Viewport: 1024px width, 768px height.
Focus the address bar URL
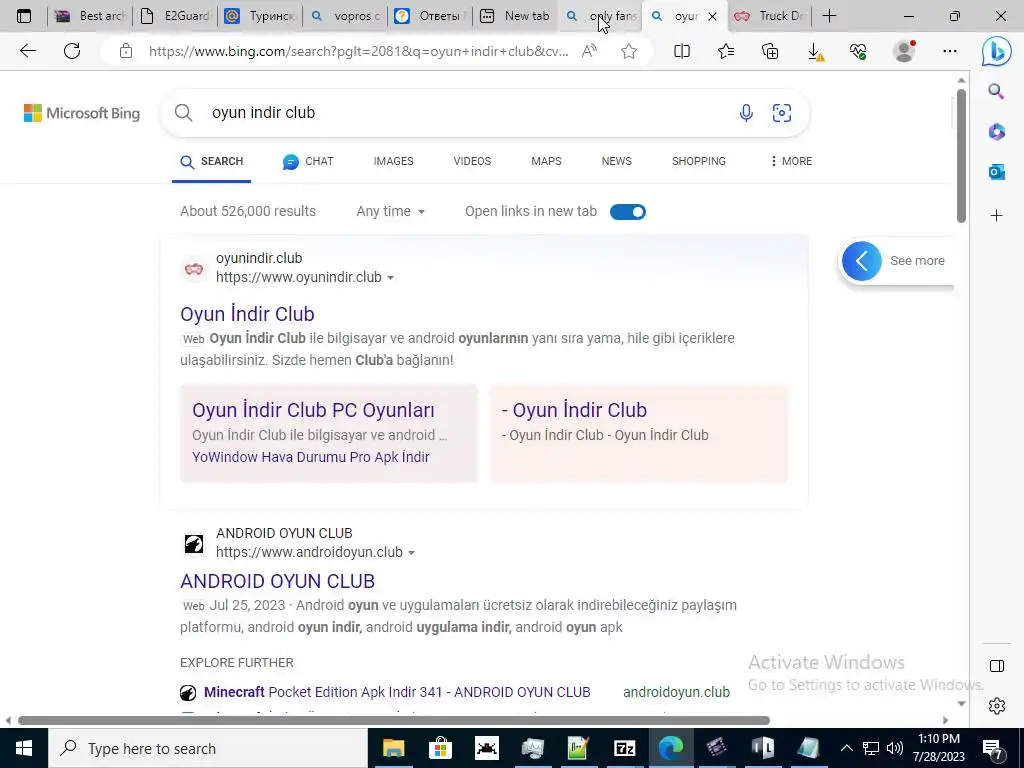359,52
